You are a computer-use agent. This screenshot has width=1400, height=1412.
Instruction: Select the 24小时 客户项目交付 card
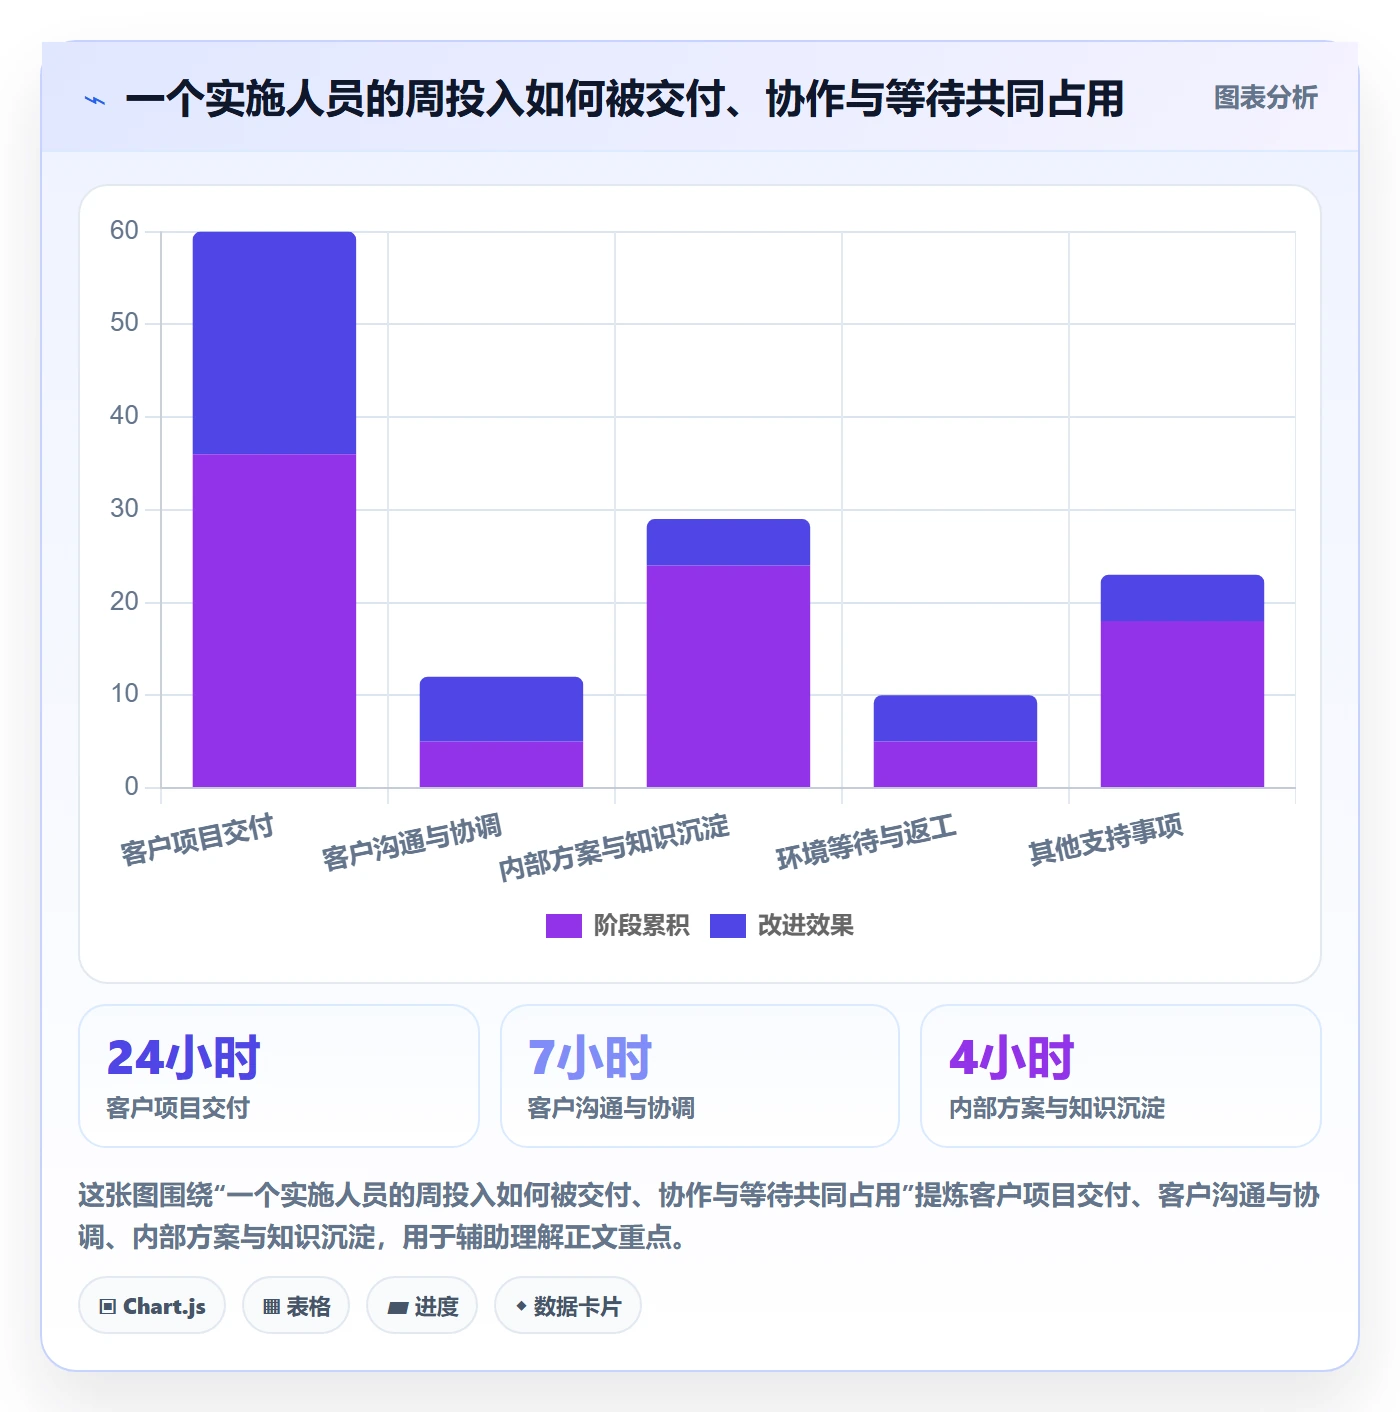tap(279, 1076)
